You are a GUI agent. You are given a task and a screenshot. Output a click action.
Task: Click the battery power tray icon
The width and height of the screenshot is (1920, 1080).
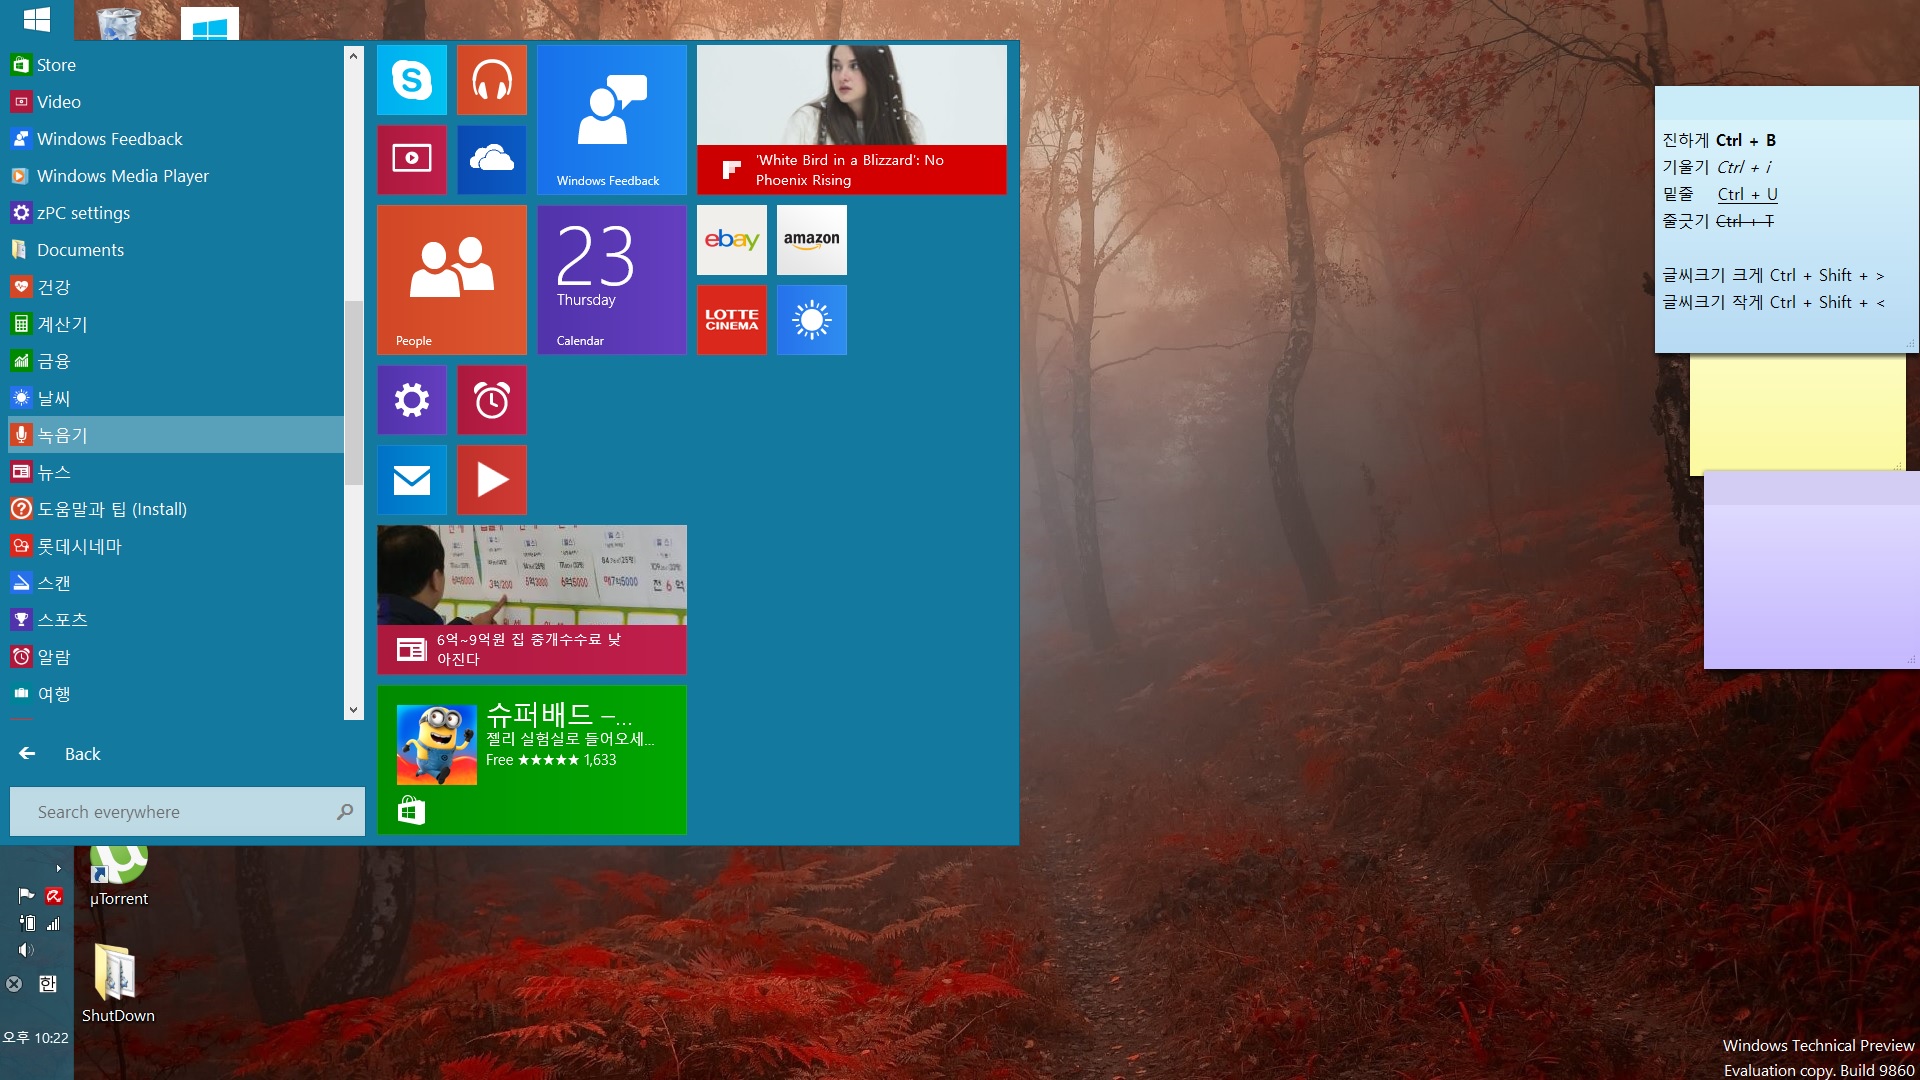(x=28, y=923)
